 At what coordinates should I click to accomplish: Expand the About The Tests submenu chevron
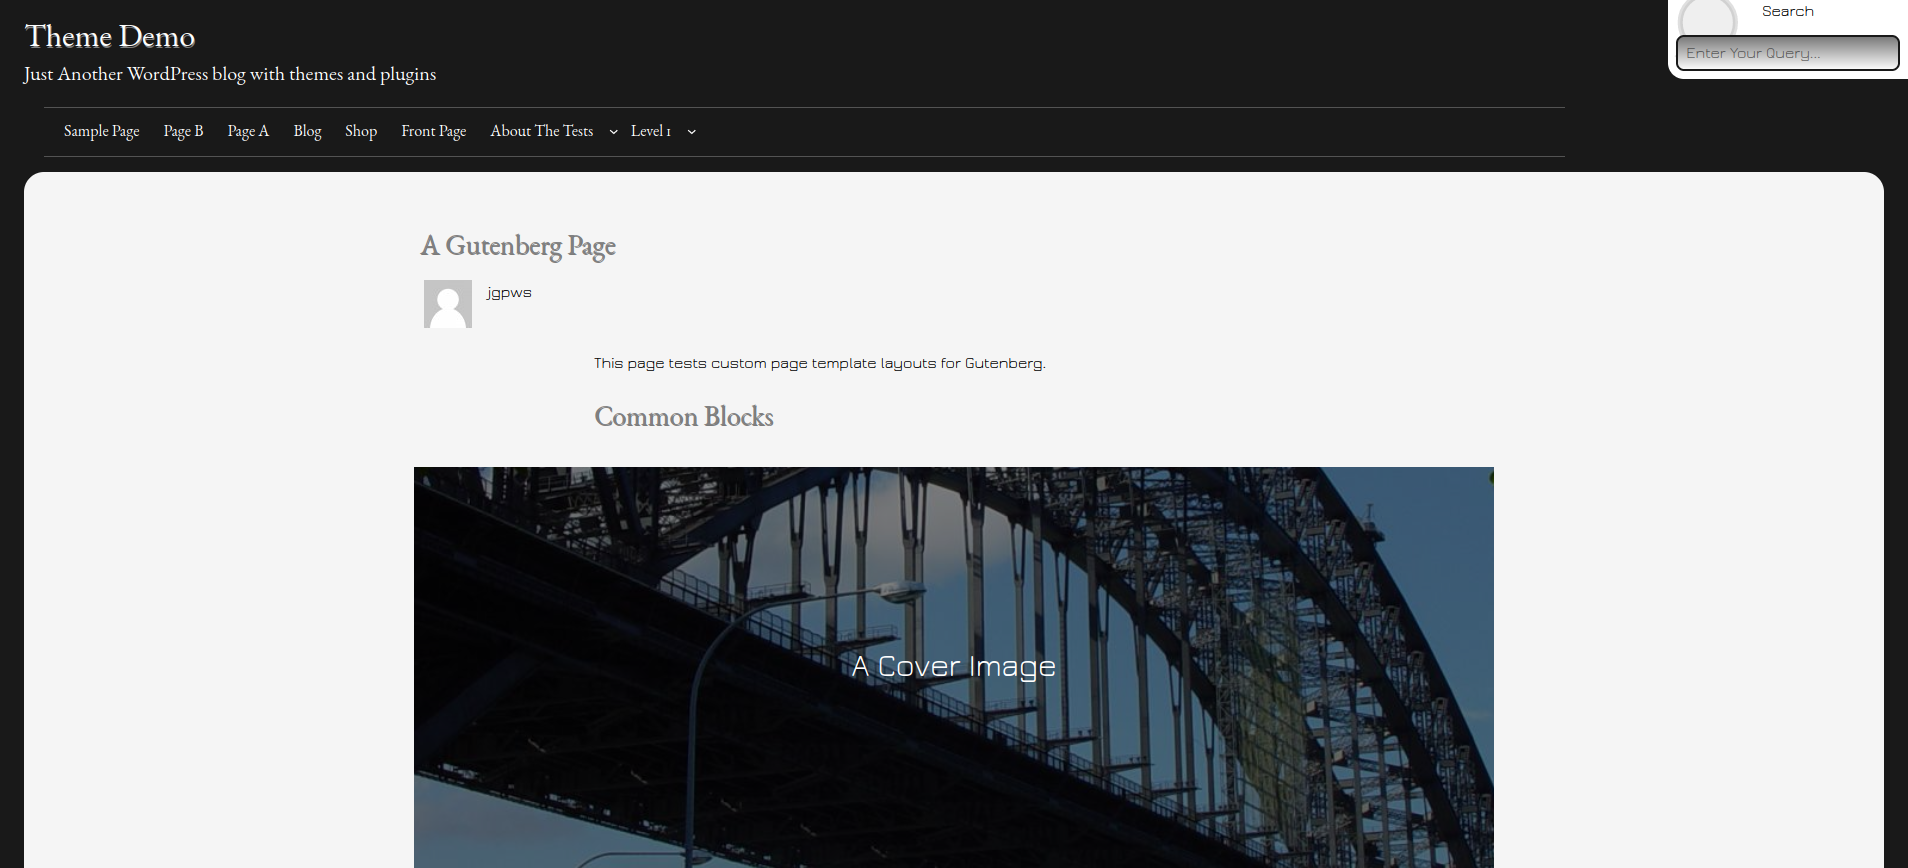coord(613,132)
